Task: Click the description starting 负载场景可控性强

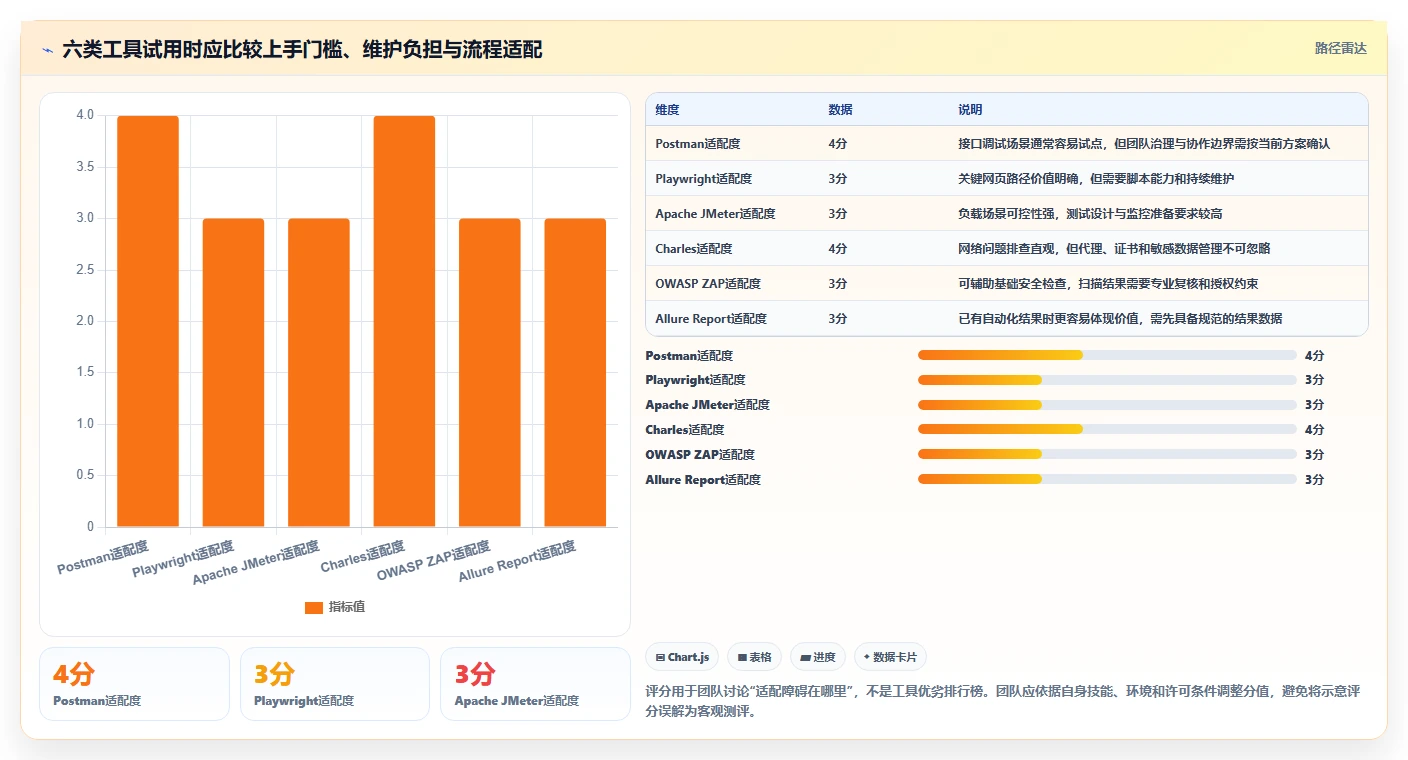Action: tap(1090, 214)
